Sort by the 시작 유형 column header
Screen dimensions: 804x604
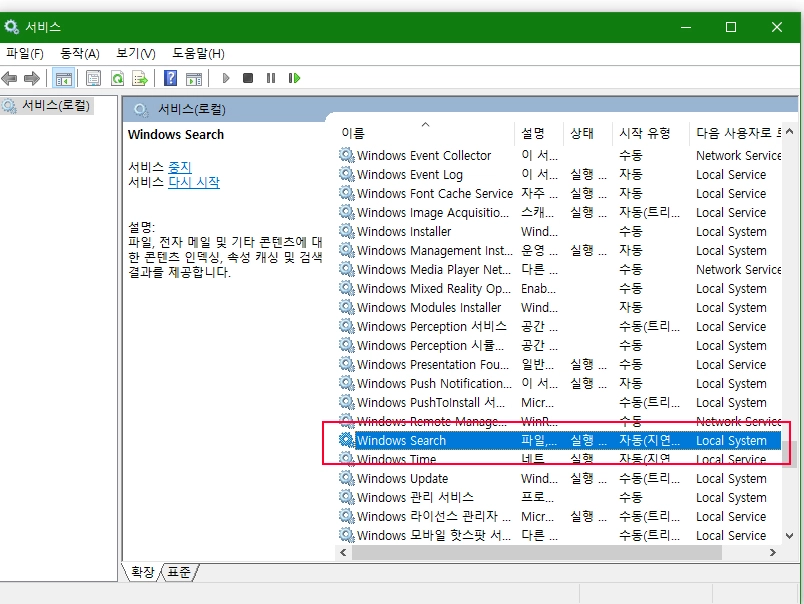tap(650, 133)
